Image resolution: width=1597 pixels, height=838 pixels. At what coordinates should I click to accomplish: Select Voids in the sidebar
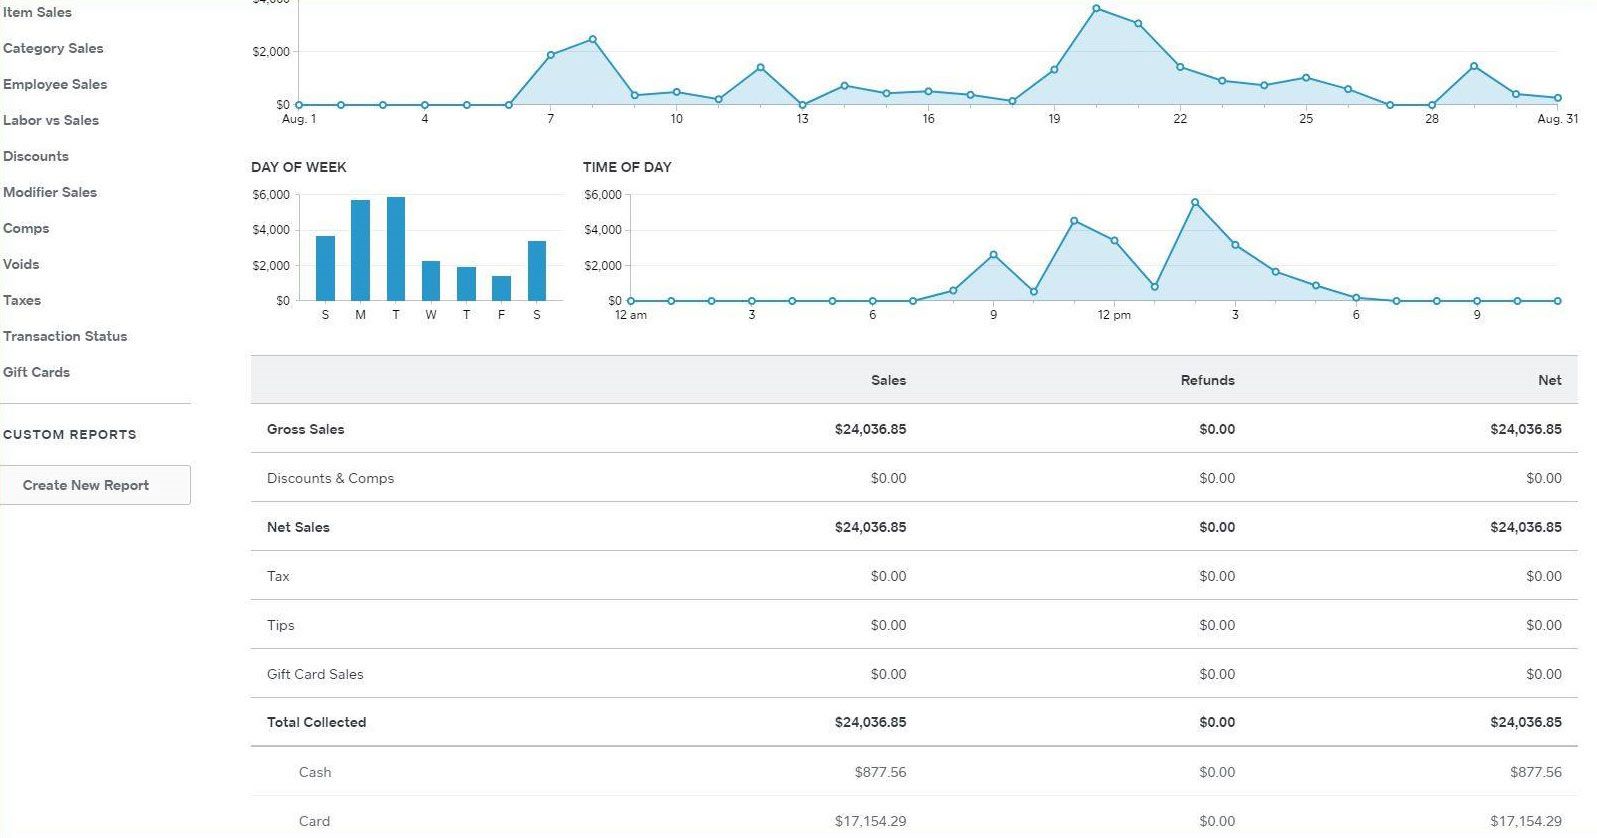tap(21, 264)
